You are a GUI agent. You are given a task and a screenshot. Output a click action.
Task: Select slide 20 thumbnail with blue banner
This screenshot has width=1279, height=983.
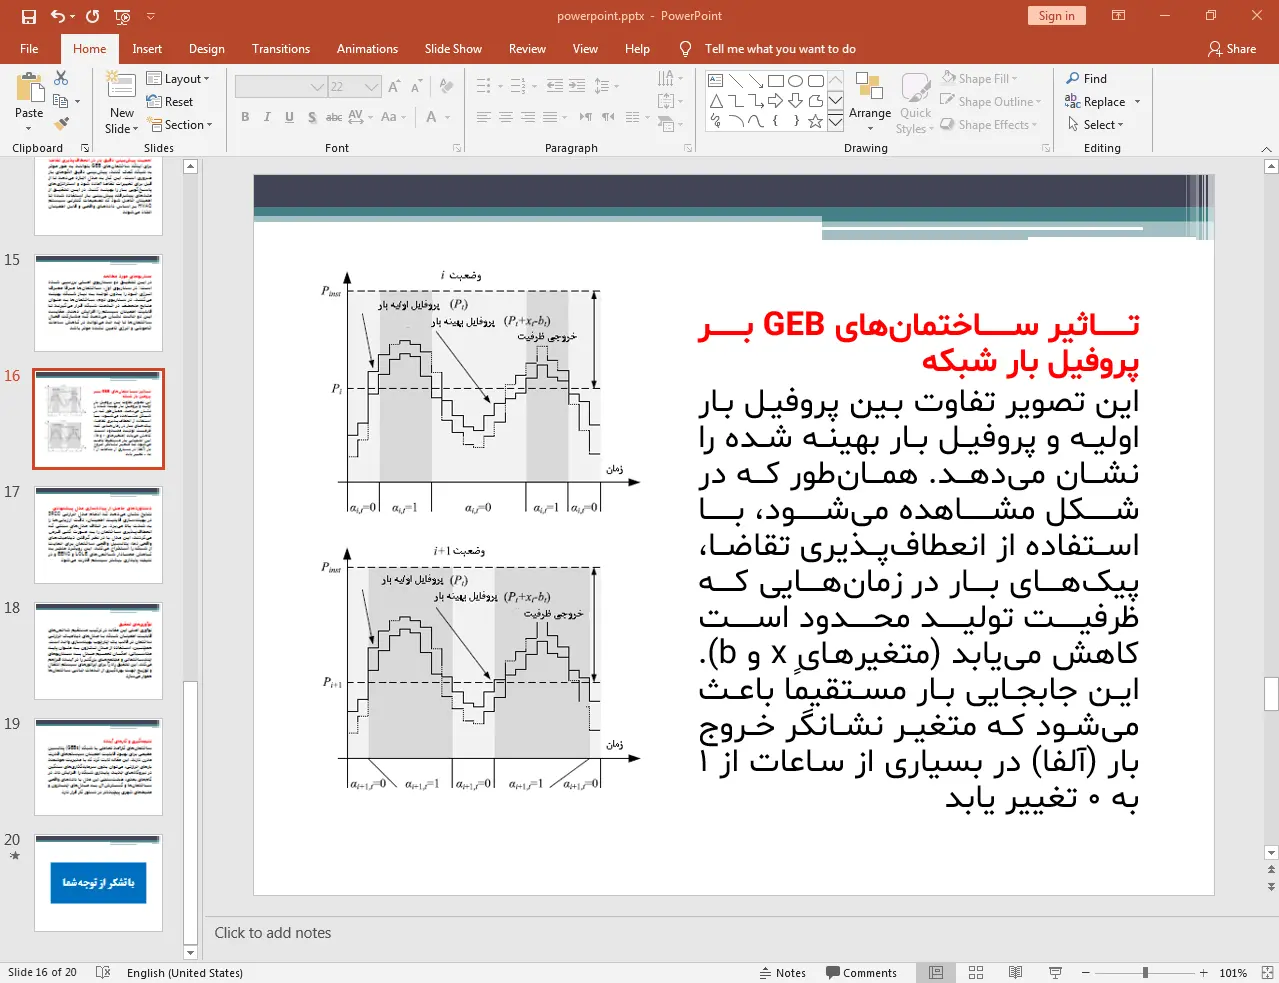pos(98,883)
